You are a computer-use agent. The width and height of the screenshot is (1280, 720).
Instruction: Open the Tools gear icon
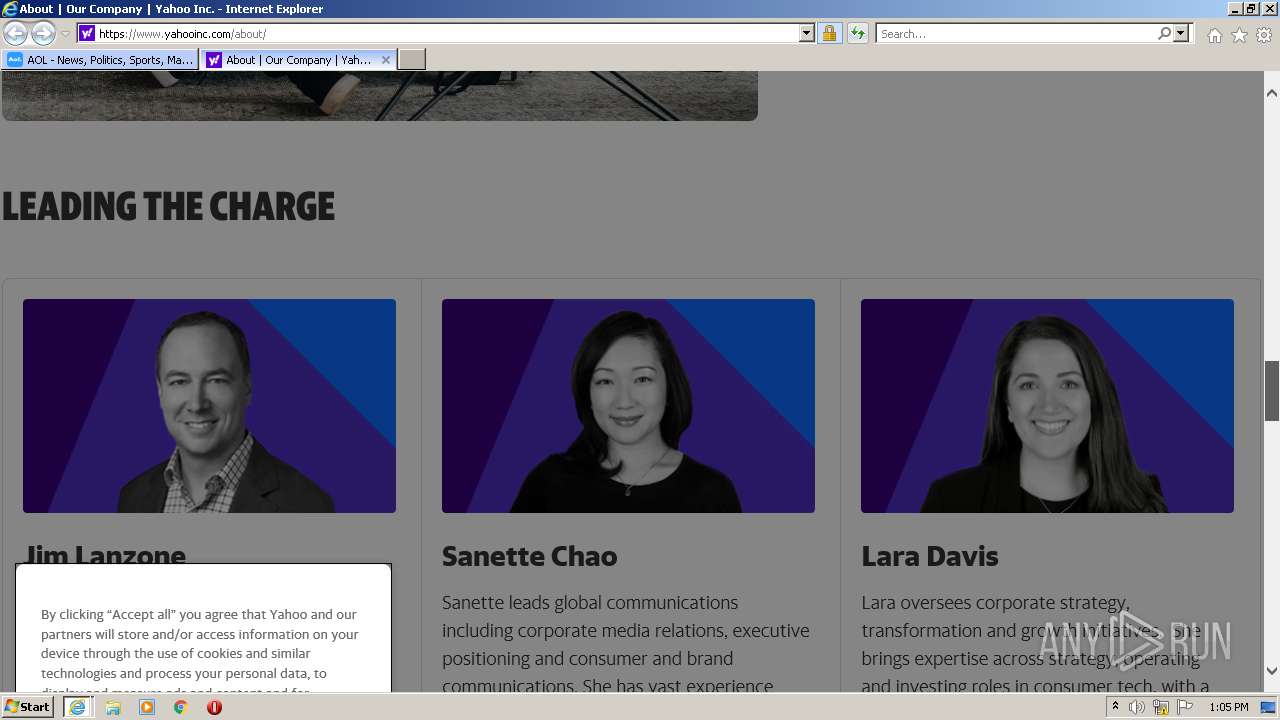[x=1264, y=35]
